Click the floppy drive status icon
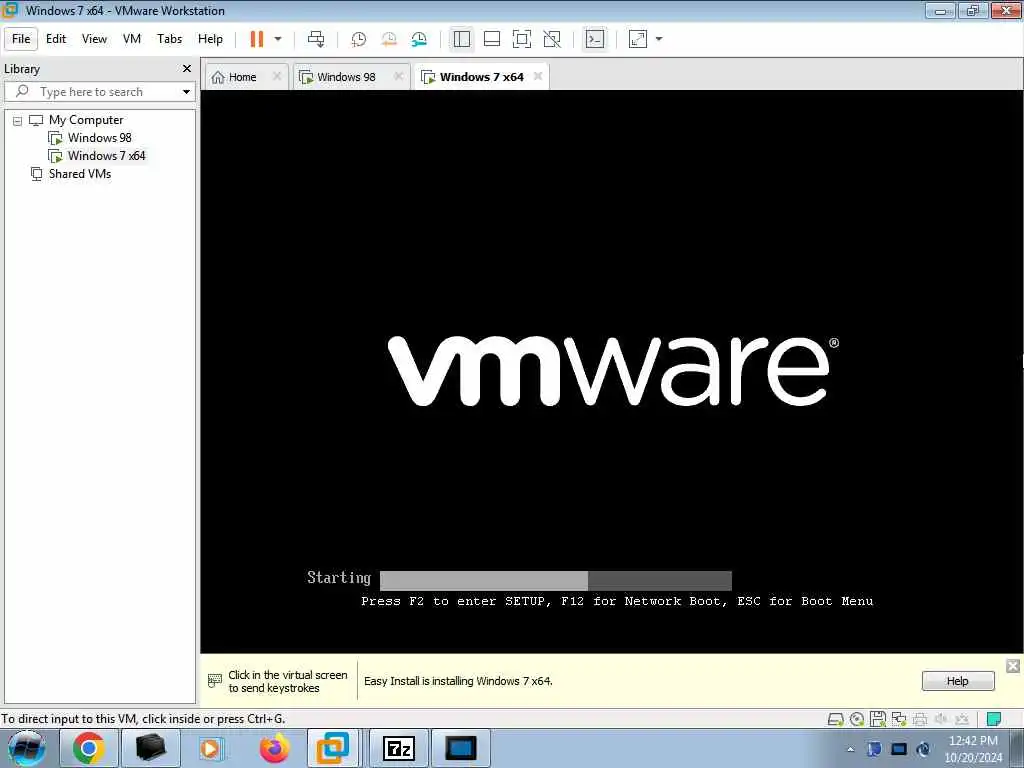1024x768 pixels. click(x=878, y=719)
